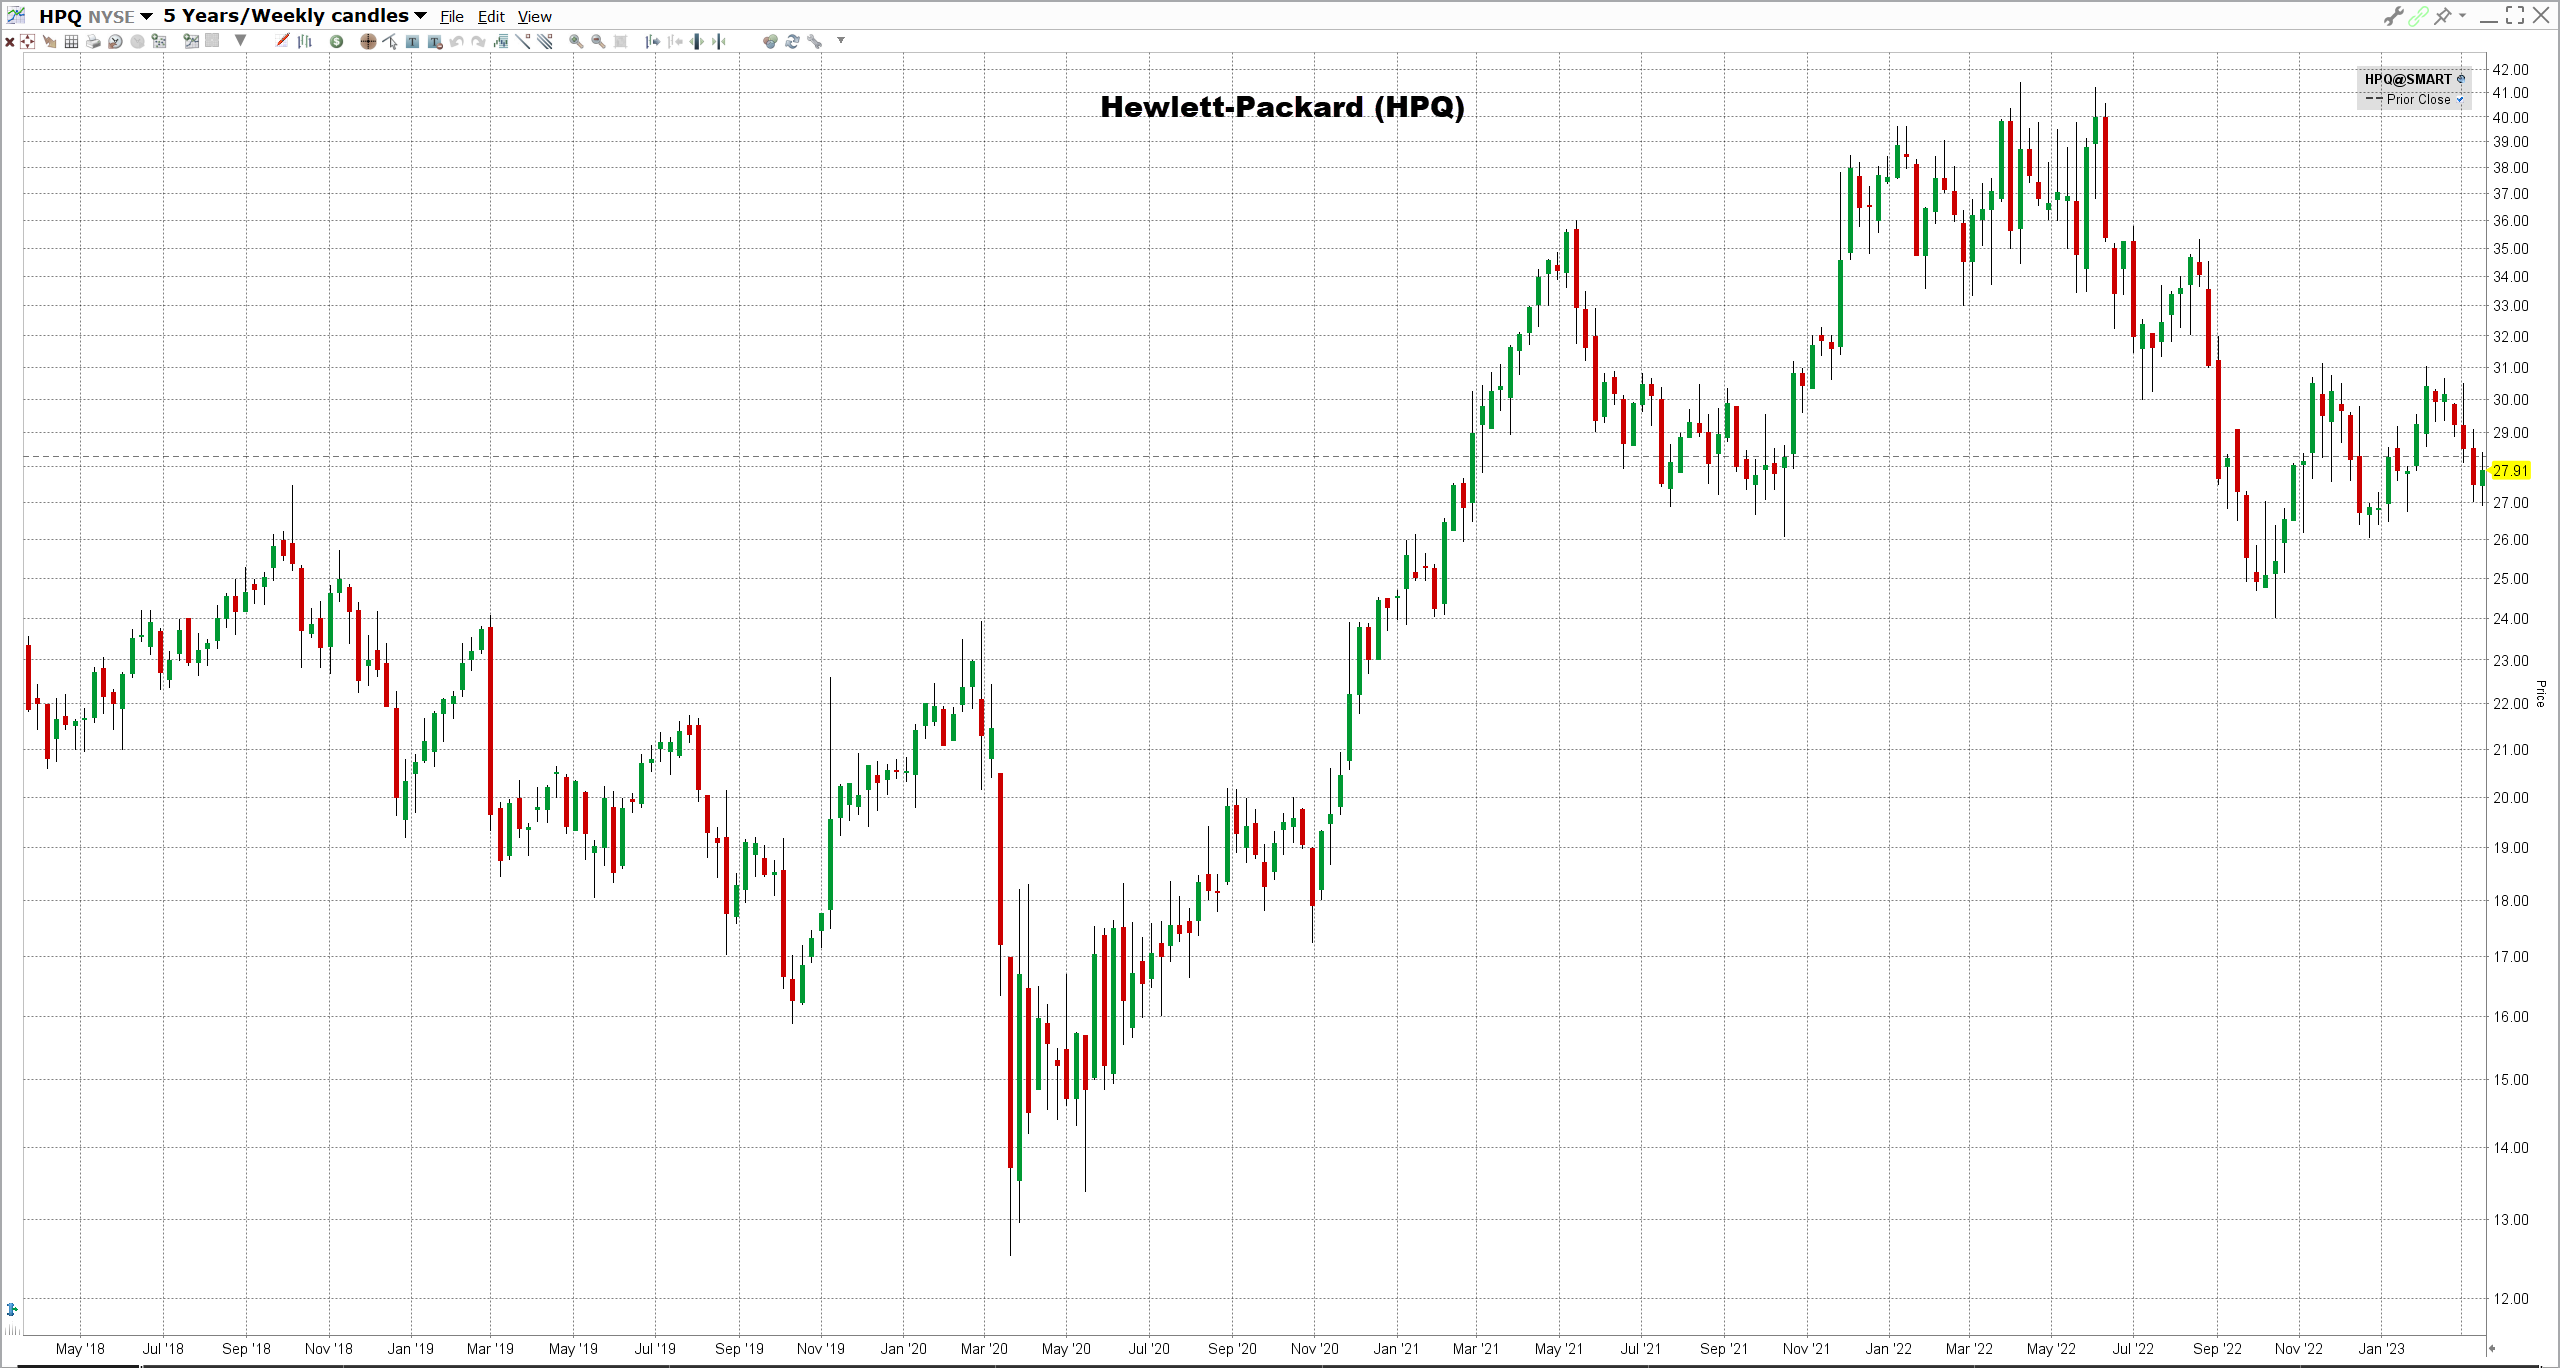Click the small diamond at time axis end
The width and height of the screenshot is (2560, 1368).
(2492, 1348)
